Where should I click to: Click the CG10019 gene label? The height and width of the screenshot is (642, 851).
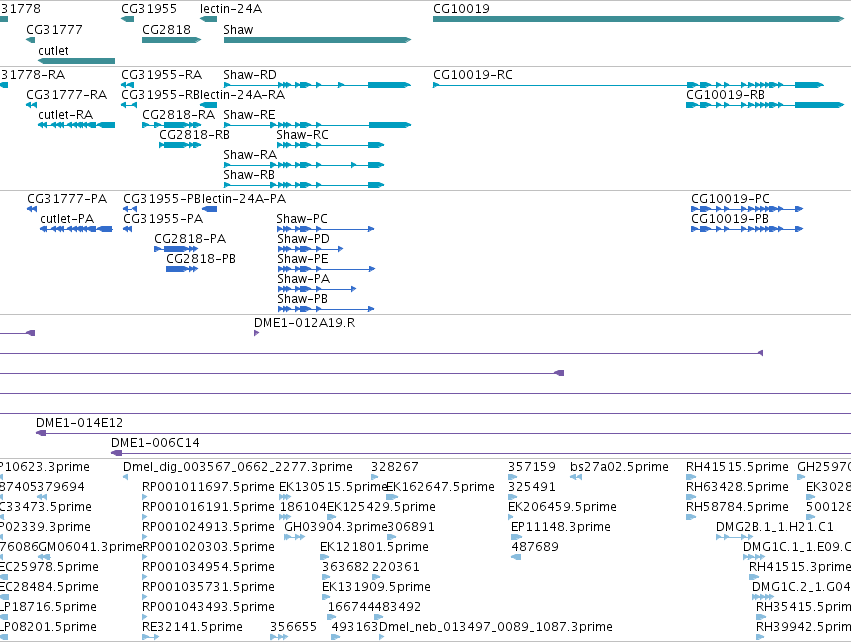click(461, 9)
